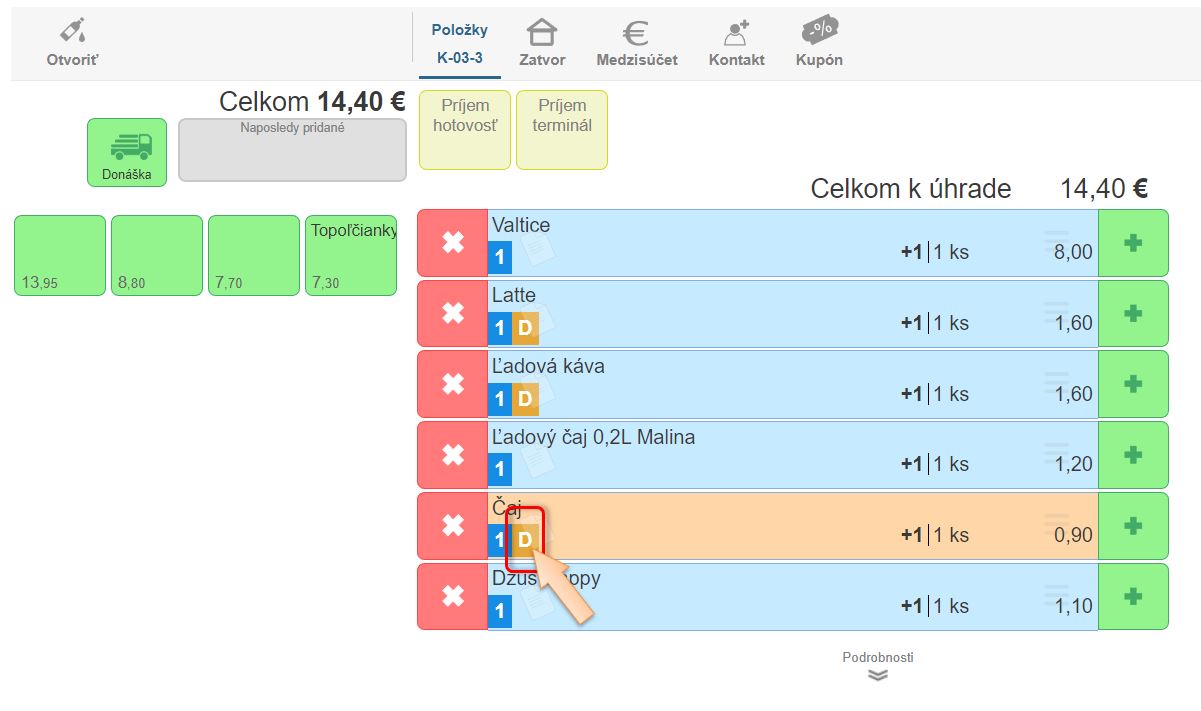
Task: Toggle the D badge on Ľadová káva
Action: (x=525, y=399)
